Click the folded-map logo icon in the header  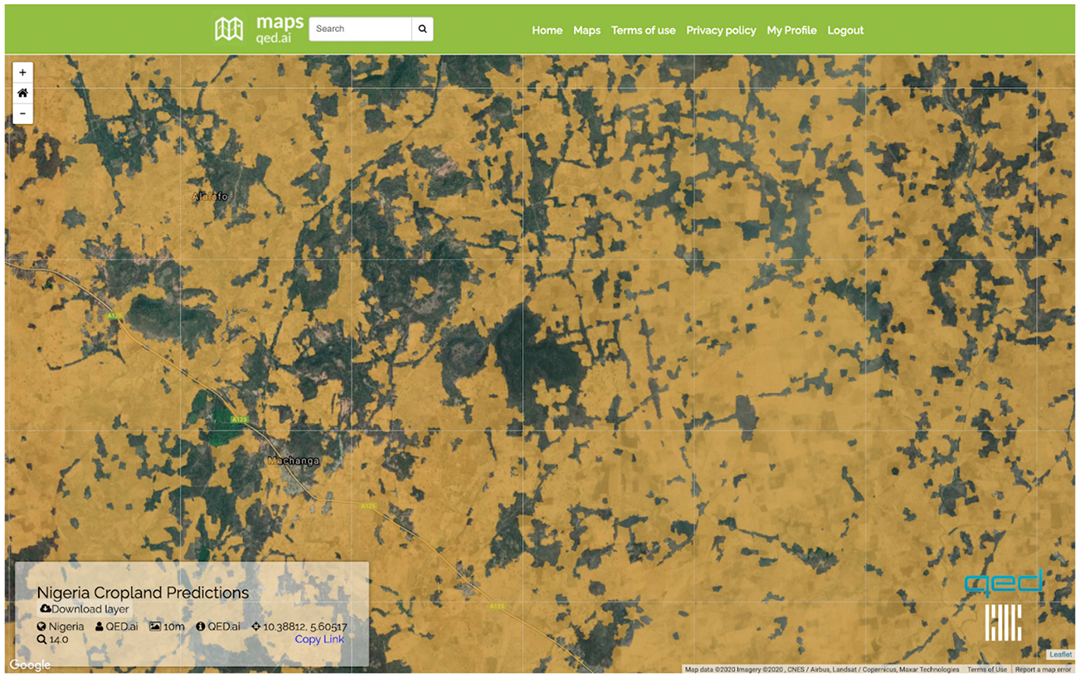pos(229,29)
